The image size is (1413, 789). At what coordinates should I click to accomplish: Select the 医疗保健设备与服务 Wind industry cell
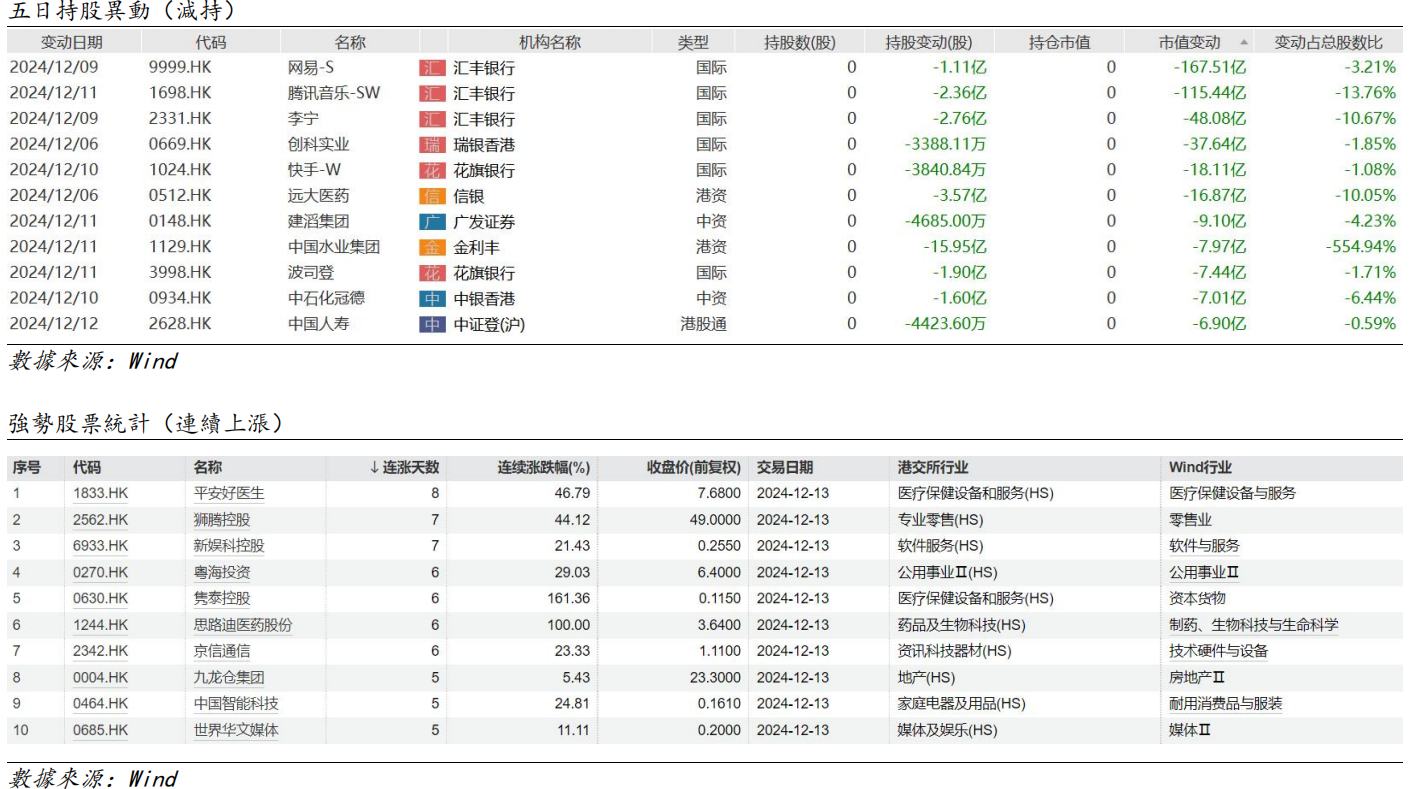1232,493
